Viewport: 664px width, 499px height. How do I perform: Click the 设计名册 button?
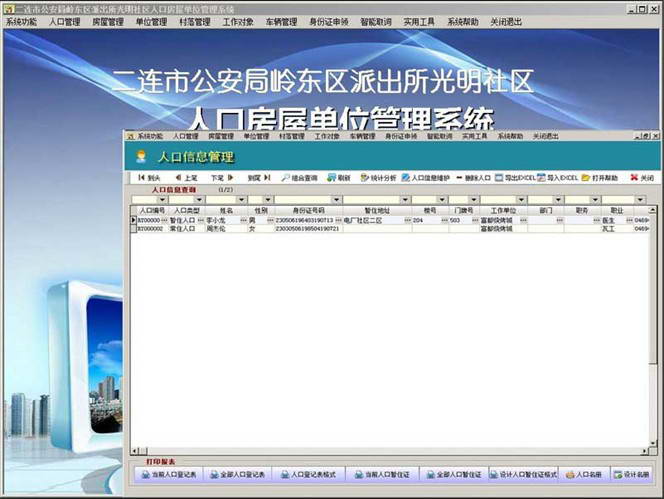point(631,474)
